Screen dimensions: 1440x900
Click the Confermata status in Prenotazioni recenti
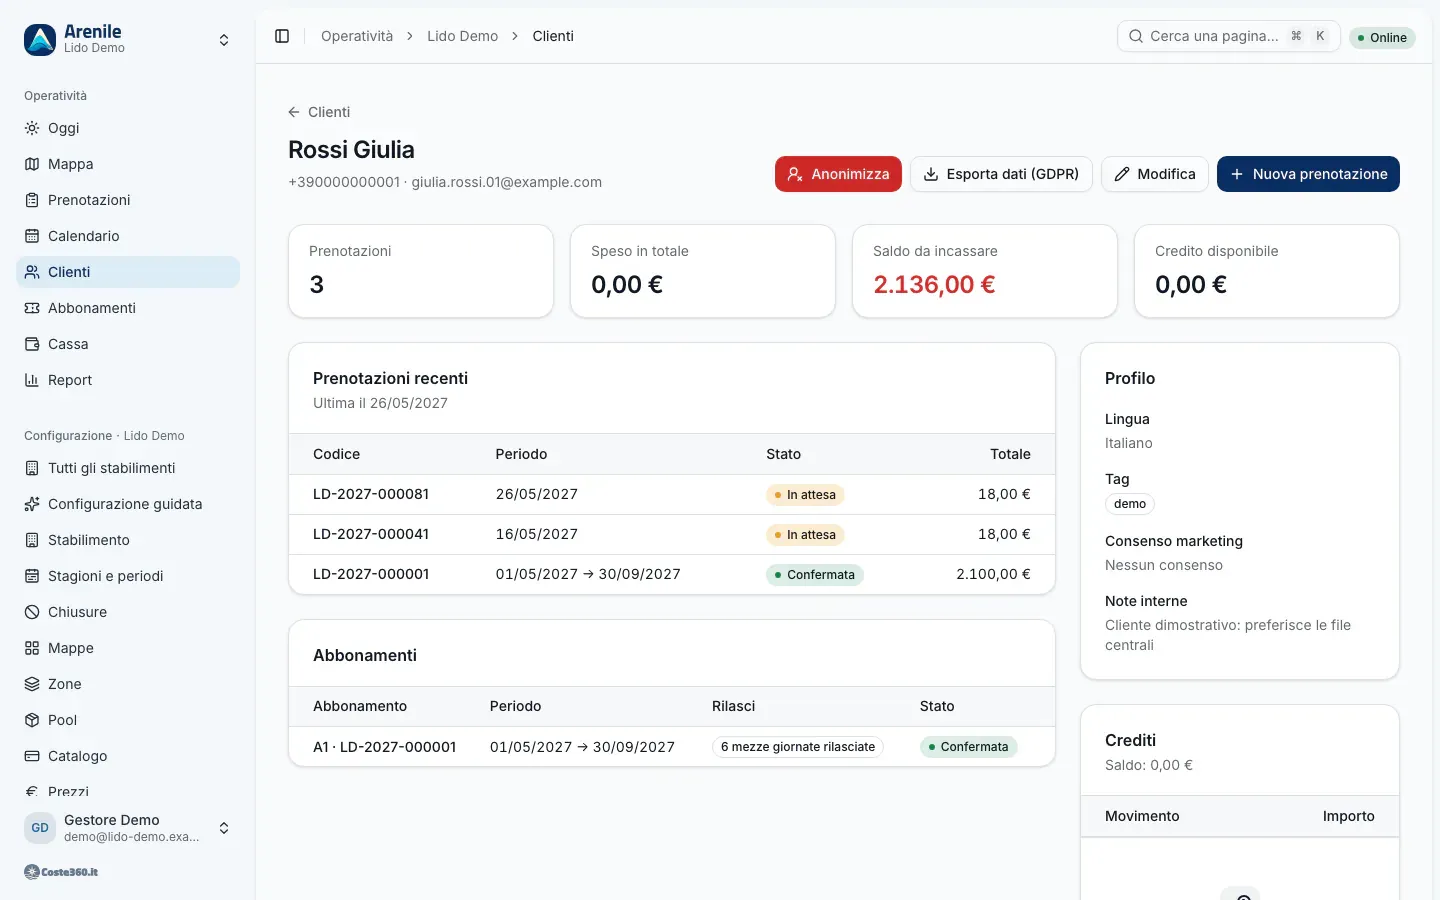pyautogui.click(x=815, y=575)
